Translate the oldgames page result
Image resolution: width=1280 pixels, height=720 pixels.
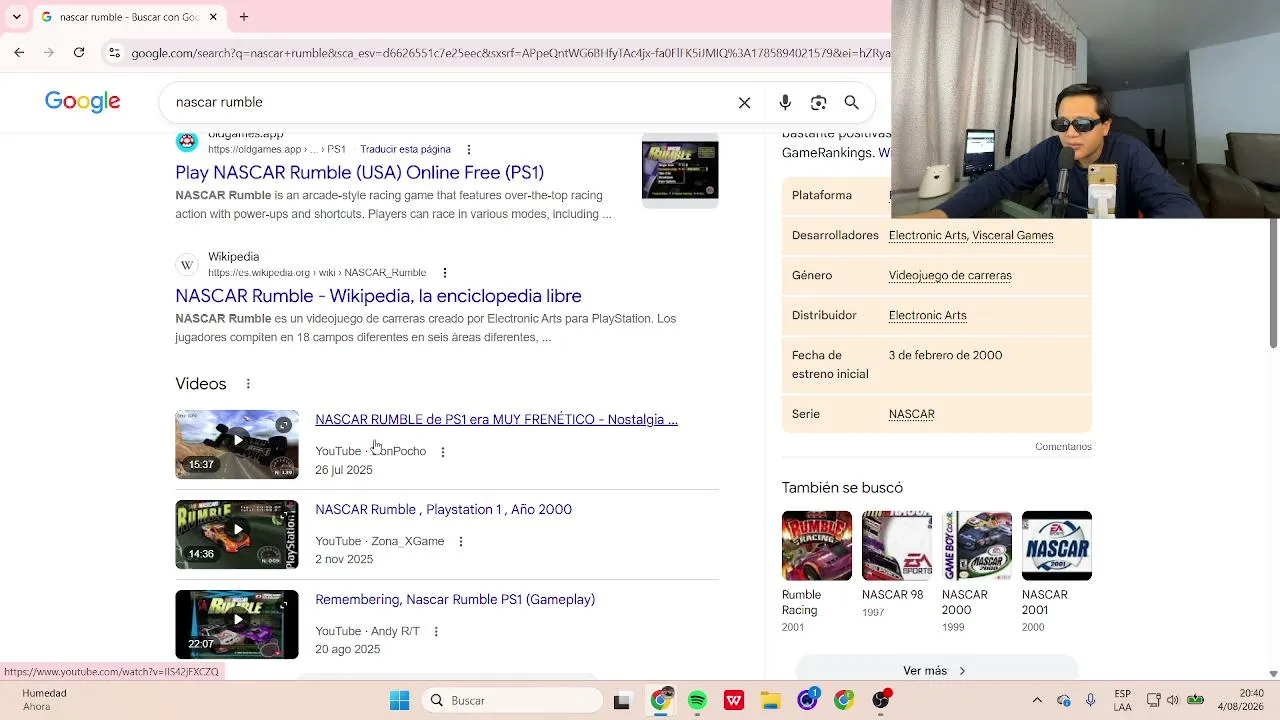pyautogui.click(x=405, y=149)
